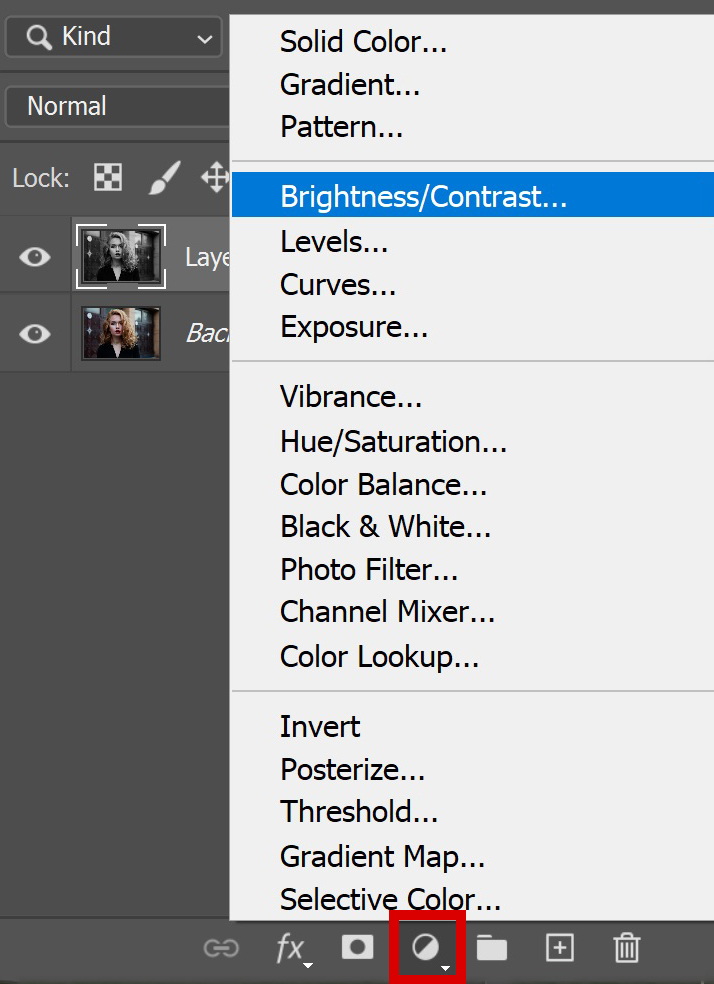Screen dimensions: 714x984
Task: Lock image pixels with brush icon
Action: click(164, 178)
